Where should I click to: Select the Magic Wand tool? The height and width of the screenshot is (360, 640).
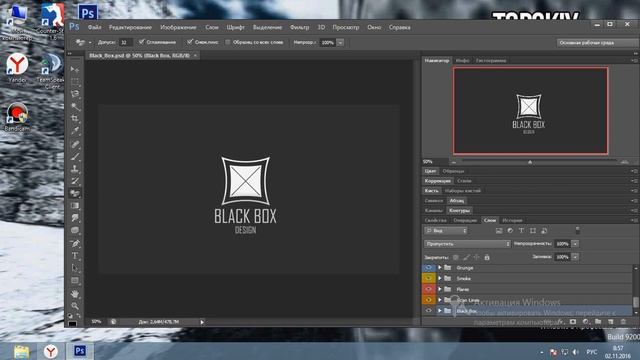point(75,107)
